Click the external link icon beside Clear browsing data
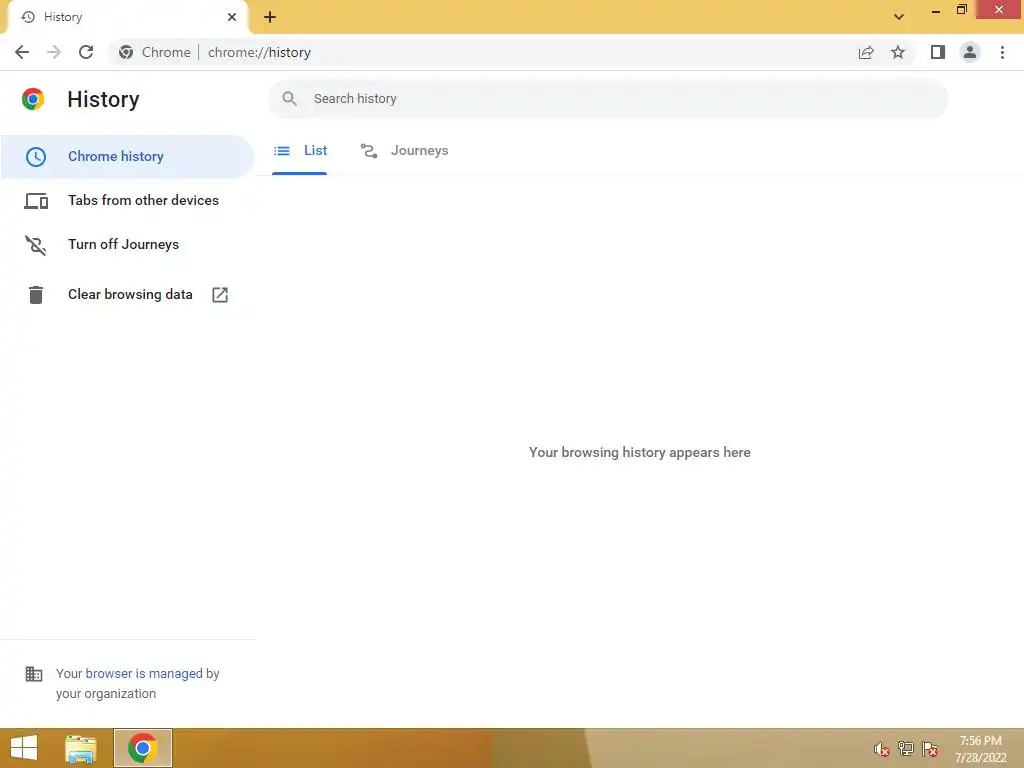Image resolution: width=1024 pixels, height=768 pixels. (220, 295)
